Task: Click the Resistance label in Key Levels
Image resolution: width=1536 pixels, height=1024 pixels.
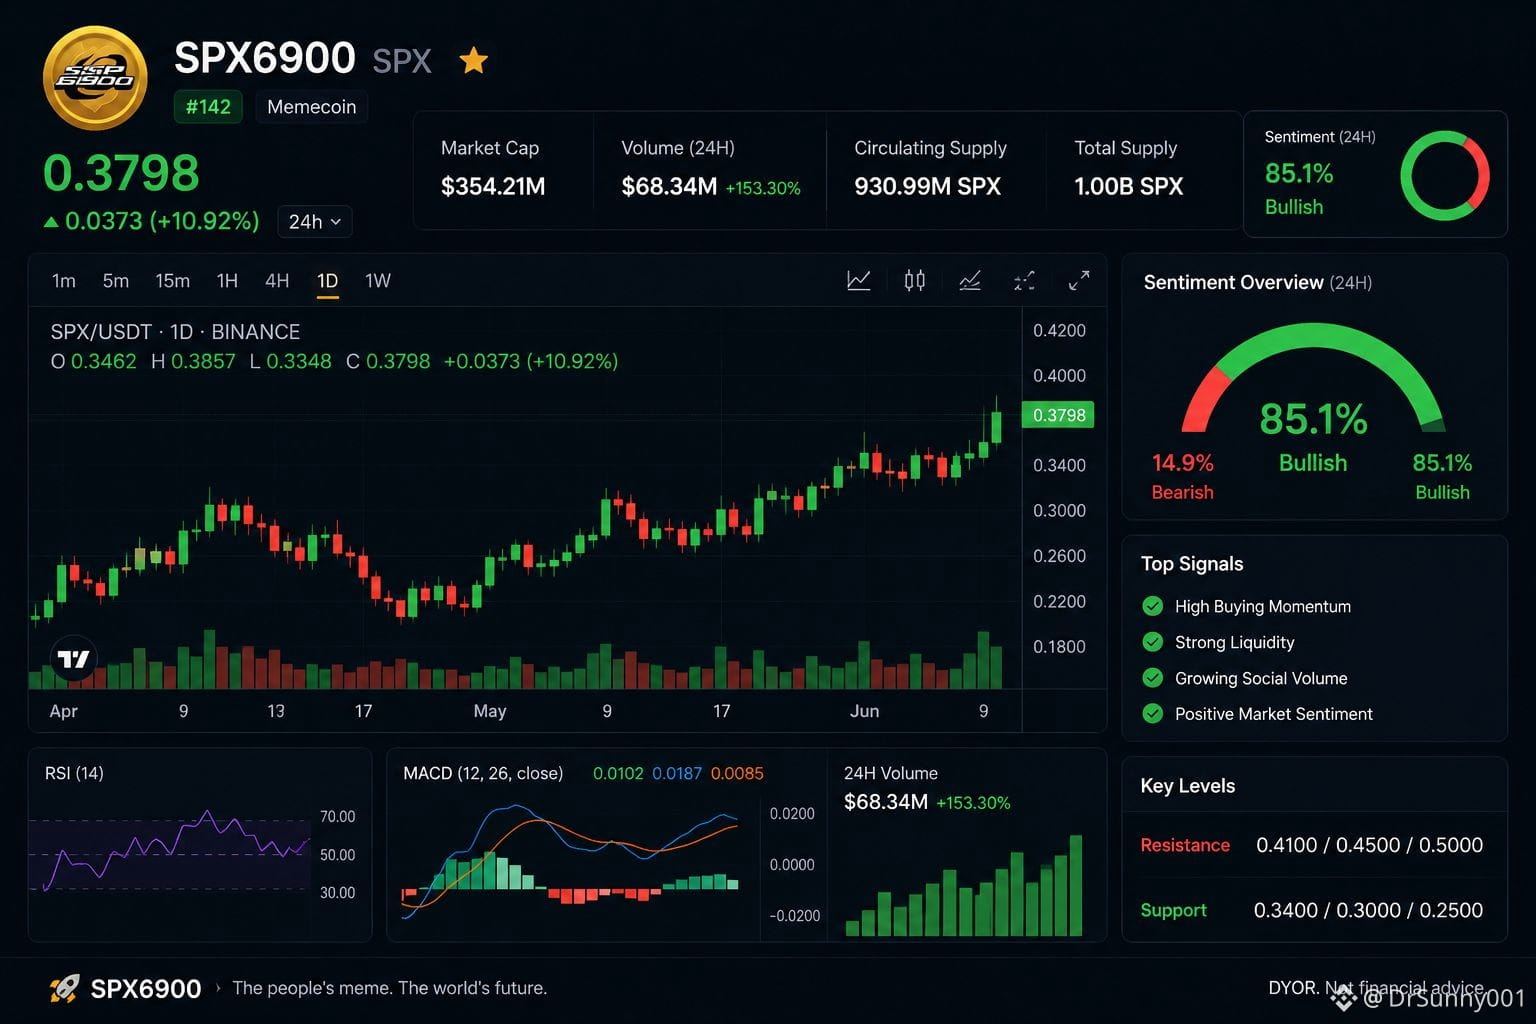Action: [1185, 845]
